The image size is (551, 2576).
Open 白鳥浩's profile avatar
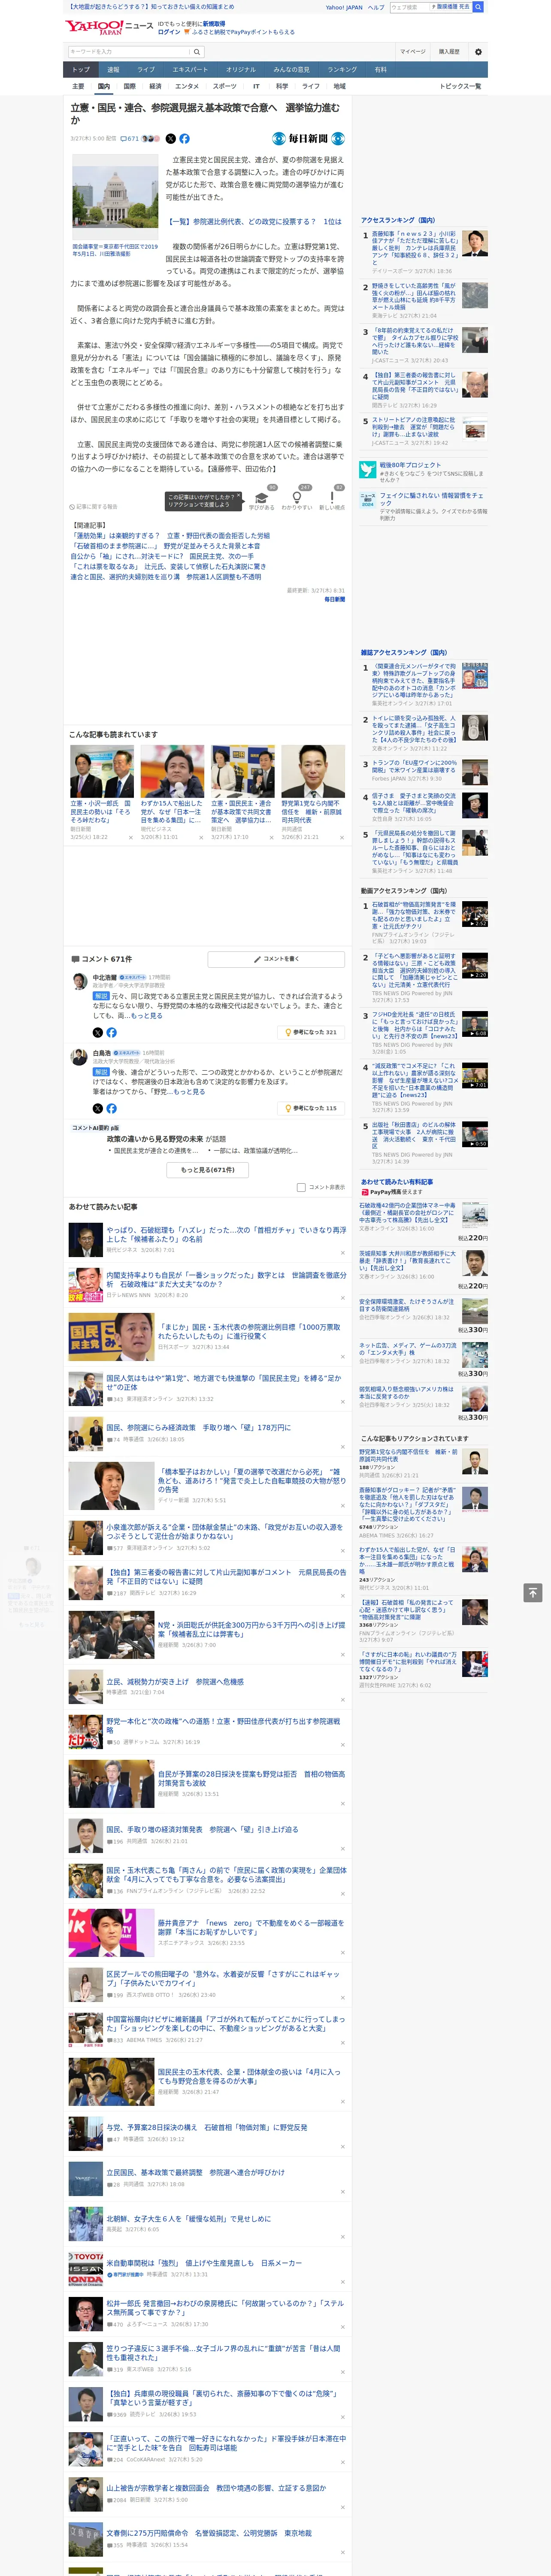pyautogui.click(x=80, y=1057)
